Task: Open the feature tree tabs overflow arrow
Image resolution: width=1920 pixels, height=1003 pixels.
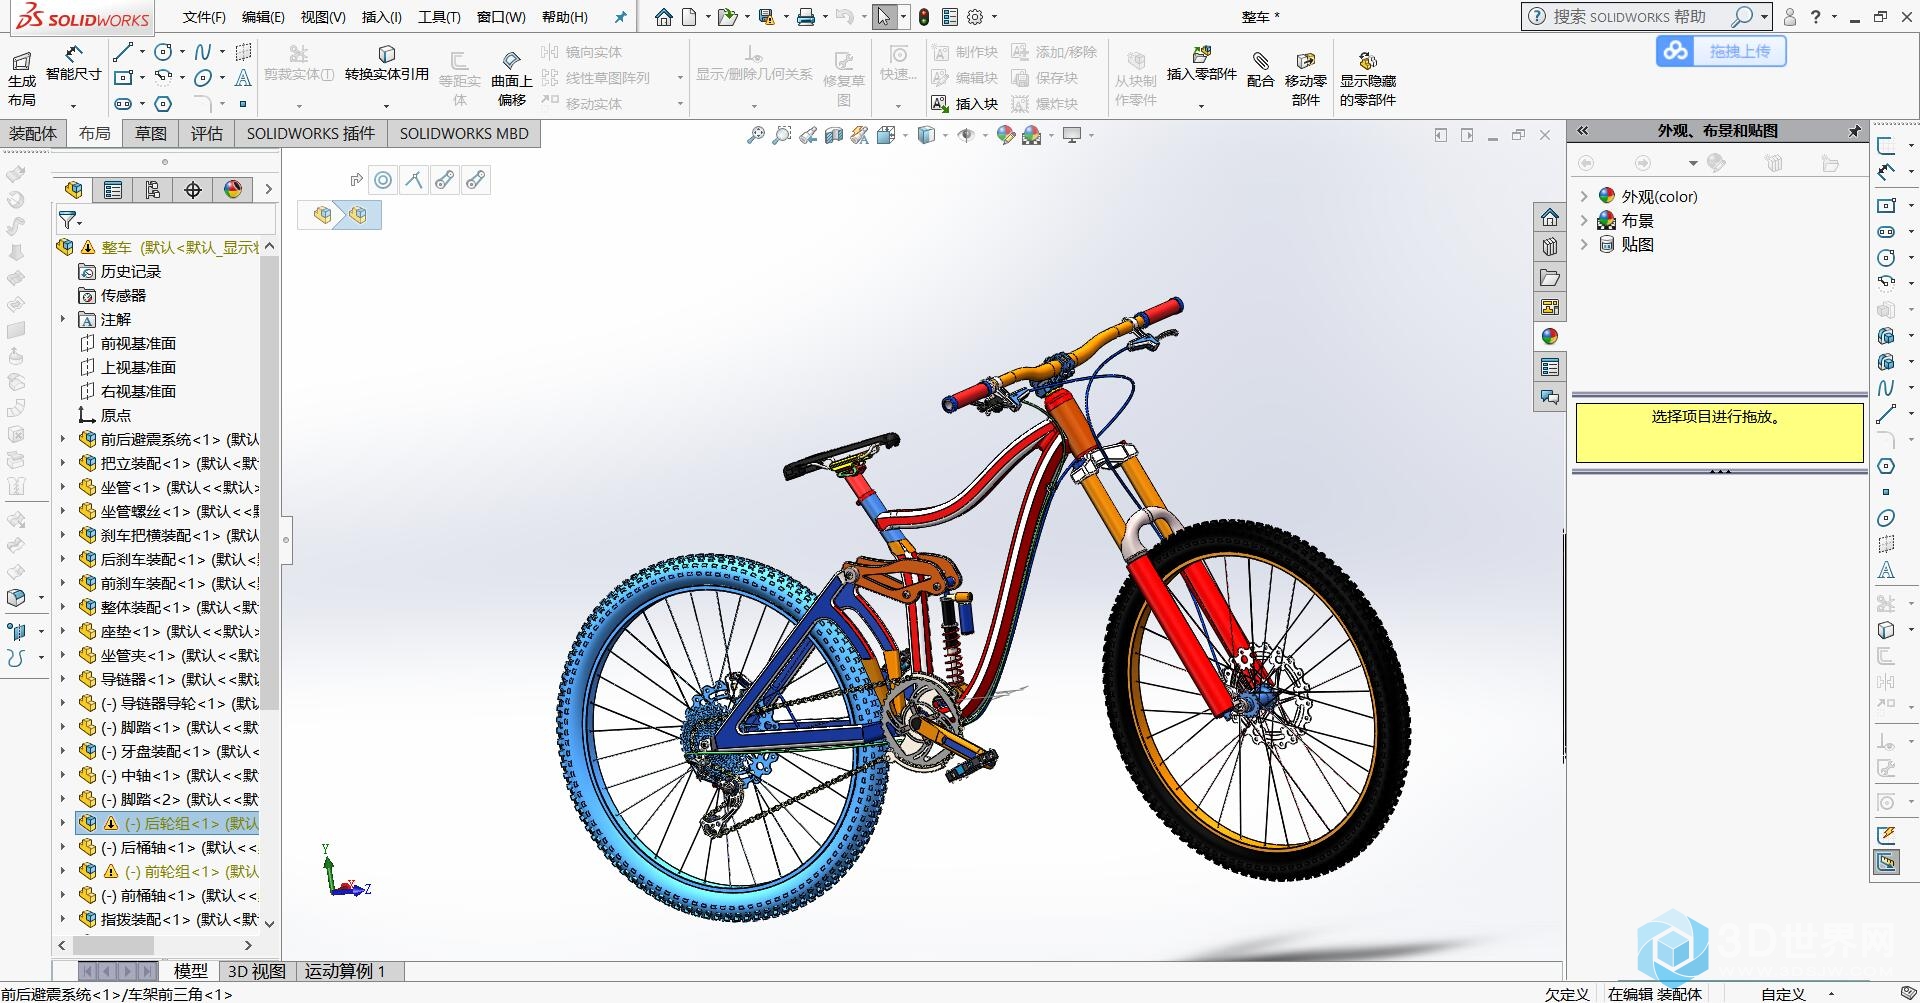Action: pos(268,190)
